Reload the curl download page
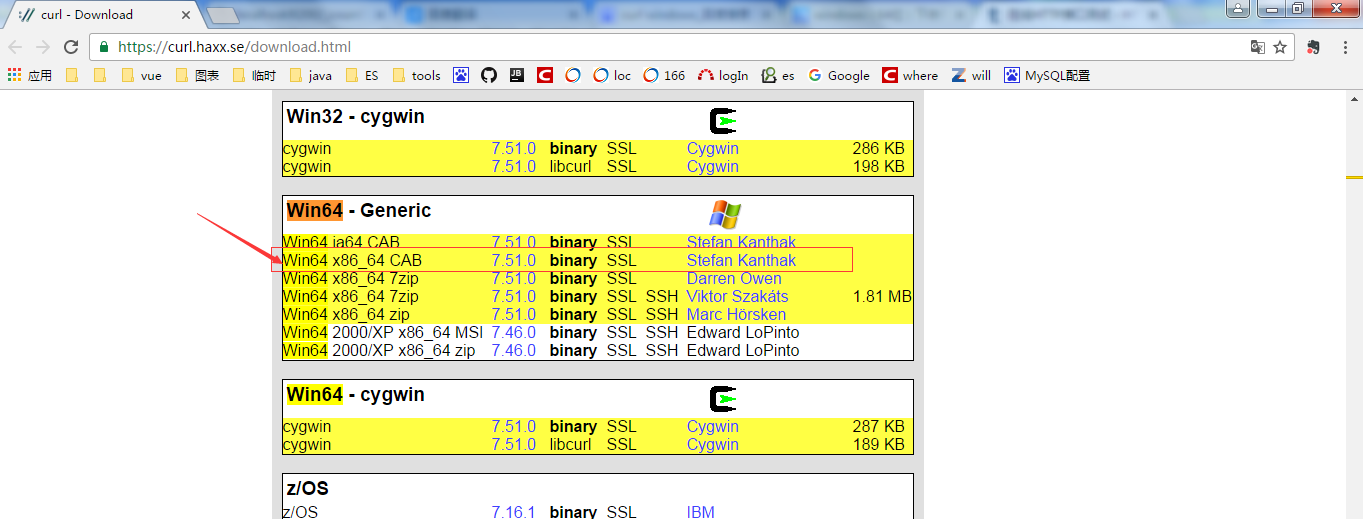Image resolution: width=1363 pixels, height=519 pixels. click(x=71, y=47)
